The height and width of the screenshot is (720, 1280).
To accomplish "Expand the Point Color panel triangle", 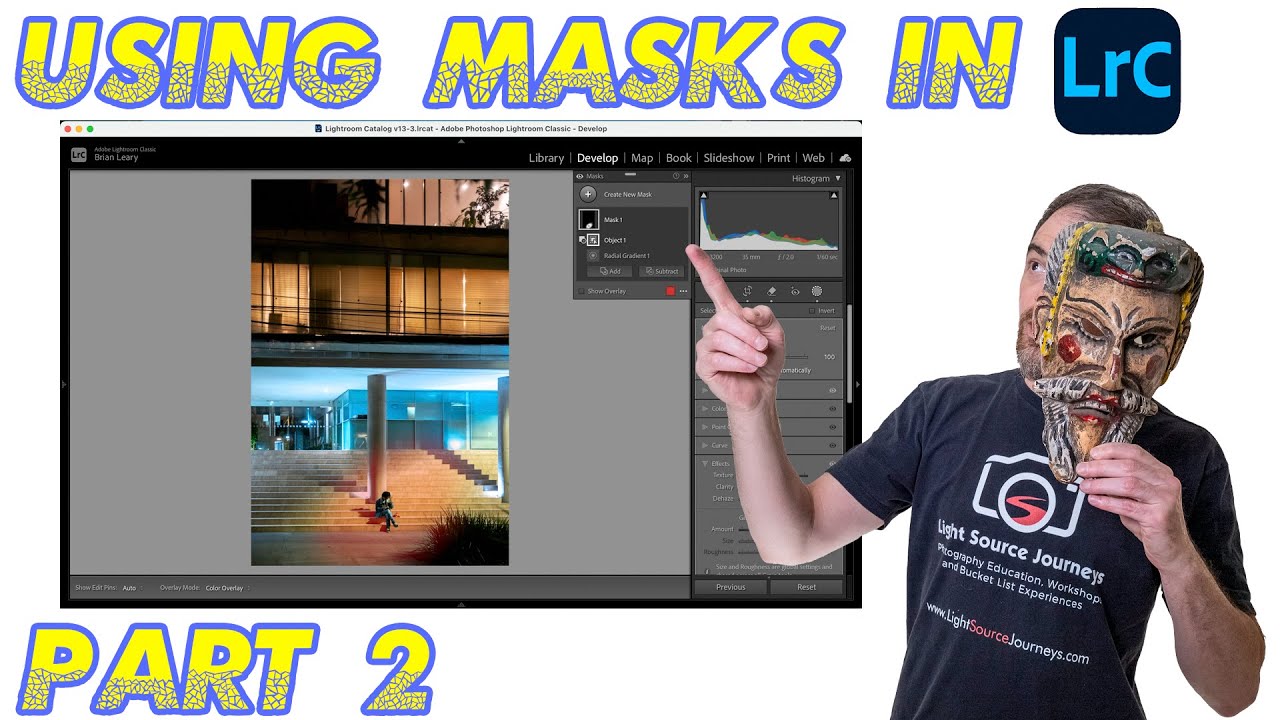I will point(705,427).
